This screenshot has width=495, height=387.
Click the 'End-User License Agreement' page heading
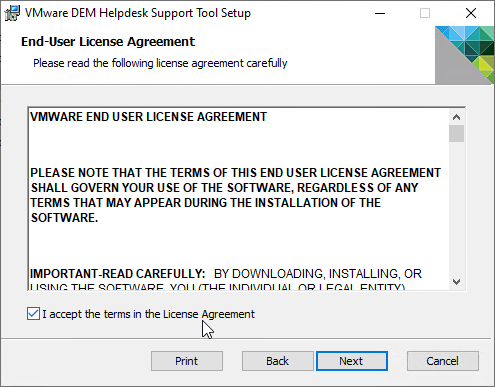108,42
